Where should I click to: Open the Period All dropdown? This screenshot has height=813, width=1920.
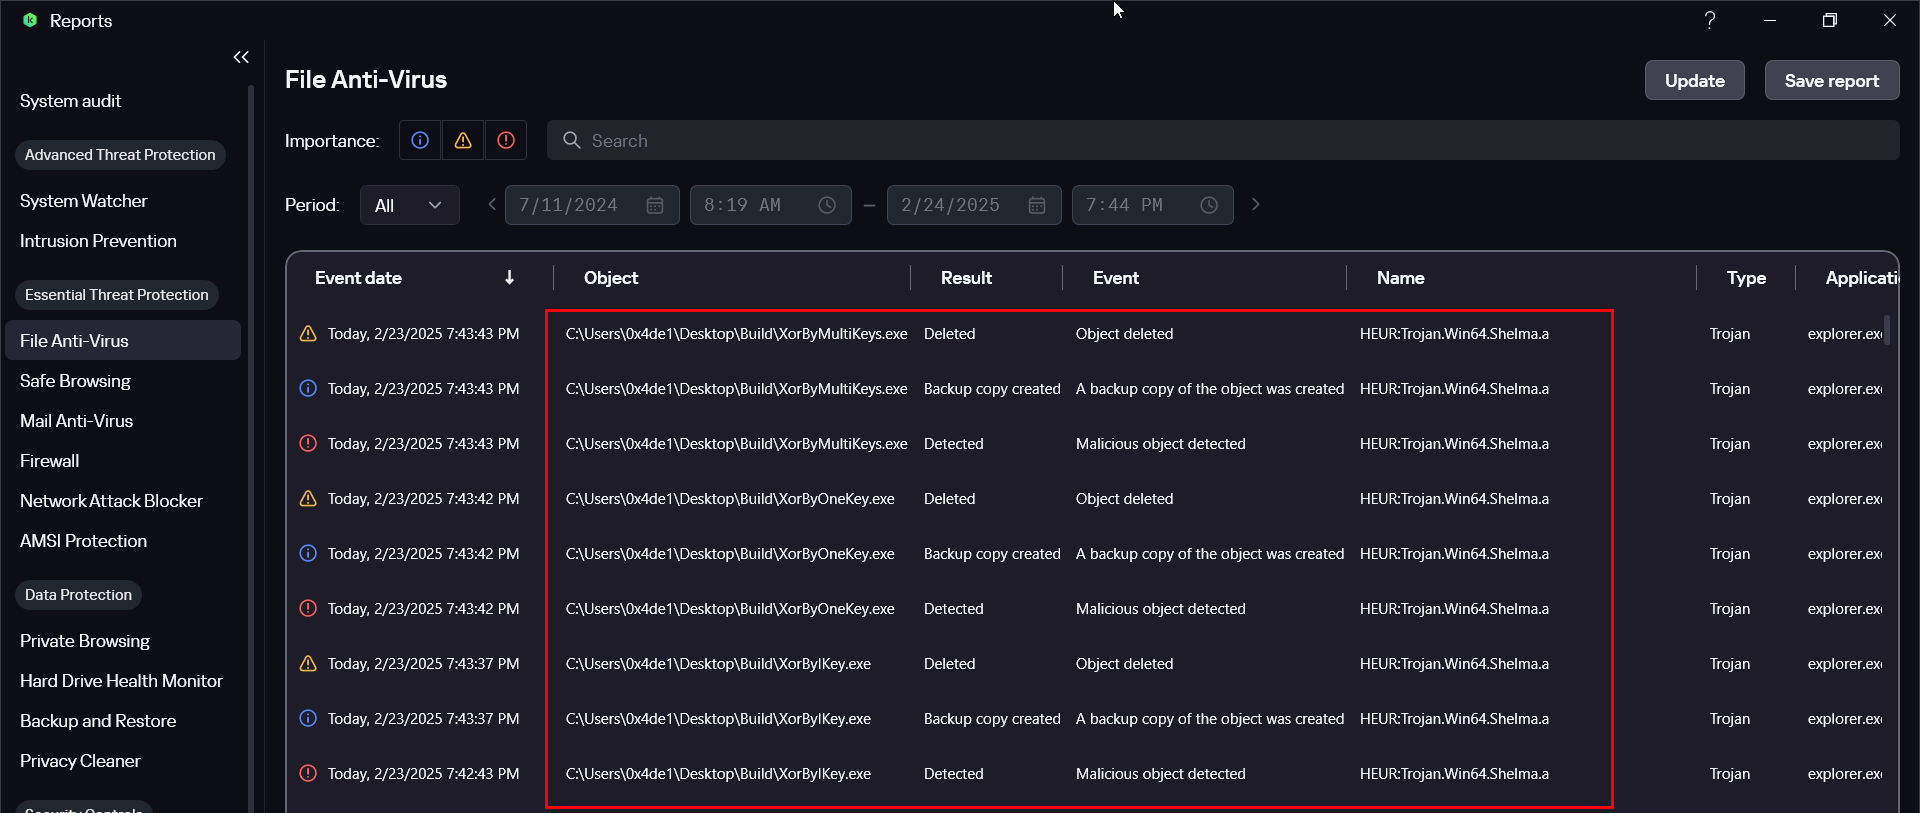pyautogui.click(x=410, y=205)
